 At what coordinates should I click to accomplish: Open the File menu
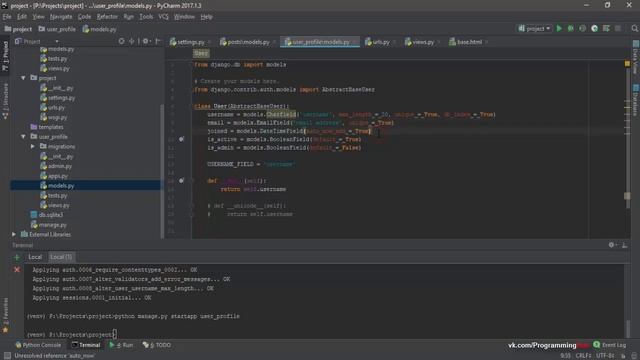tap(7, 17)
